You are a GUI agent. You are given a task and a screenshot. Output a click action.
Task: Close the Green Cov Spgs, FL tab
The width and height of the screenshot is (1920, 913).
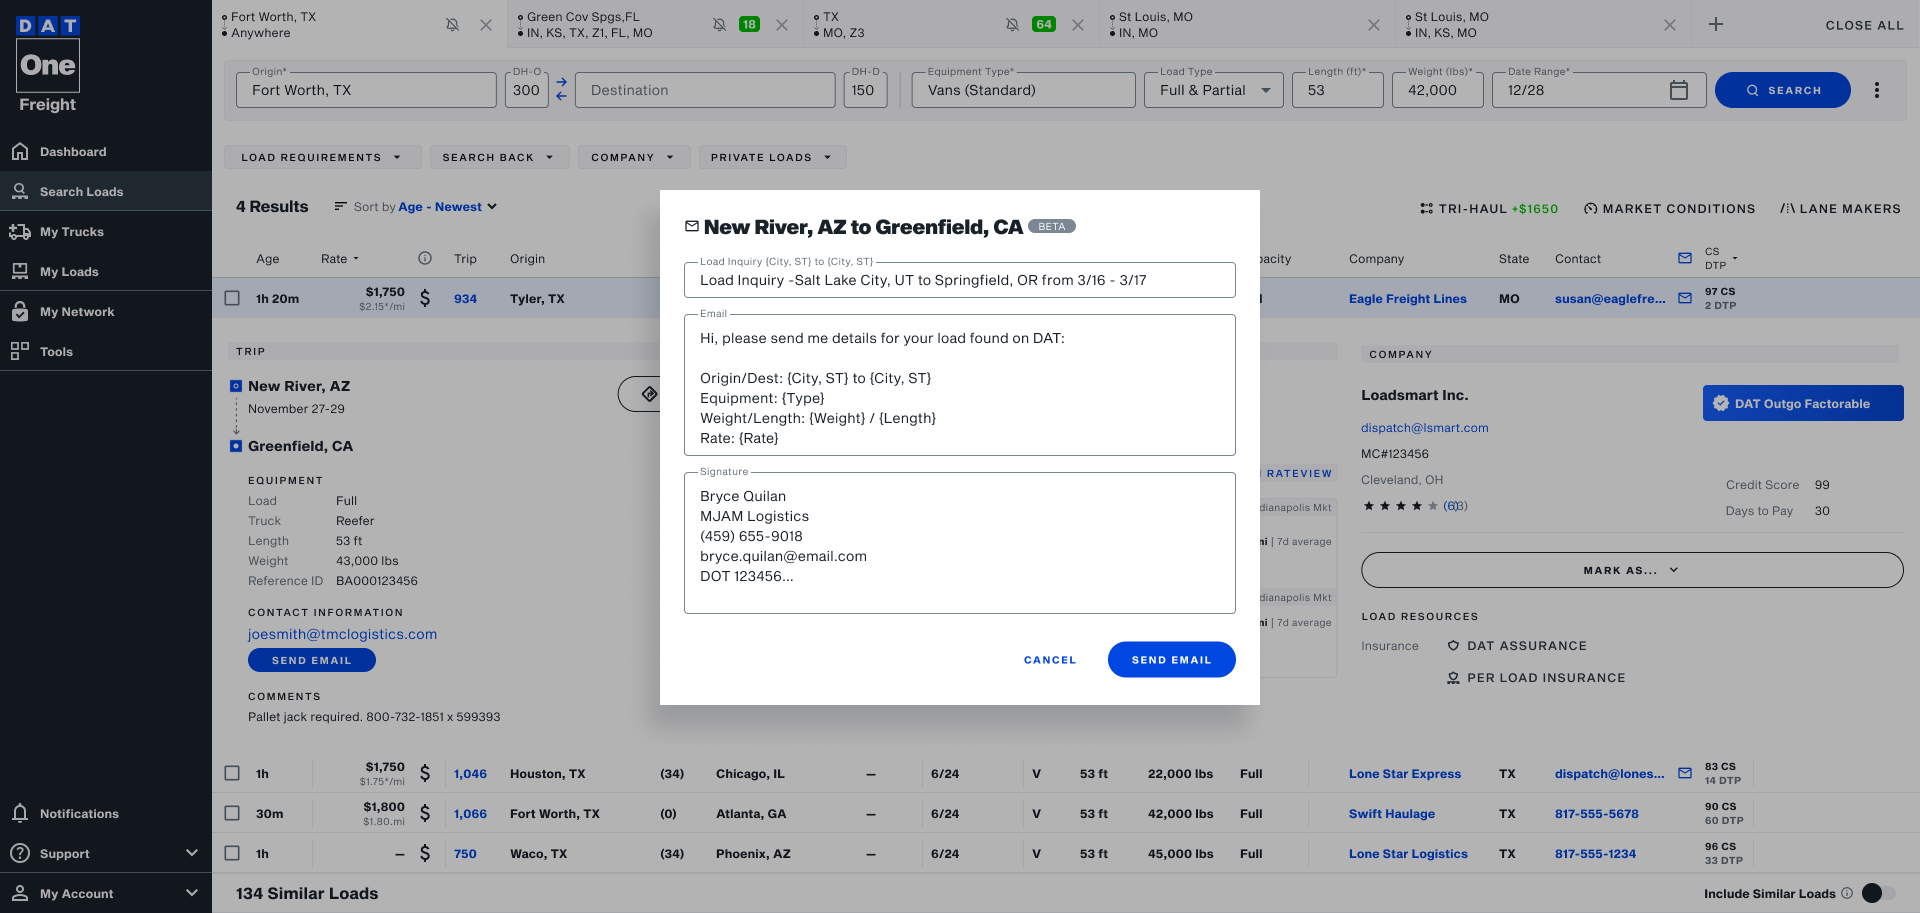(782, 25)
